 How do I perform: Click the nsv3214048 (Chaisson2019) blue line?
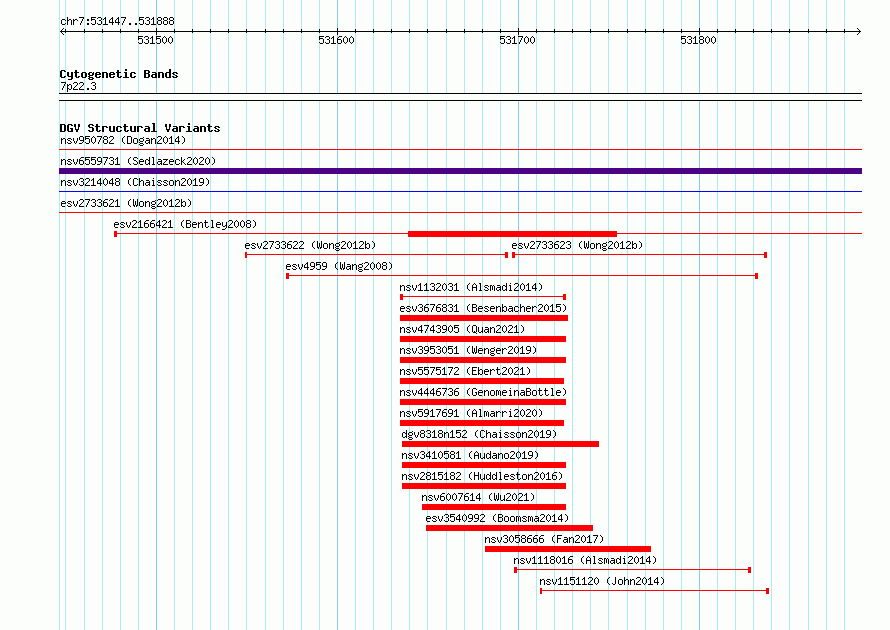click(460, 192)
